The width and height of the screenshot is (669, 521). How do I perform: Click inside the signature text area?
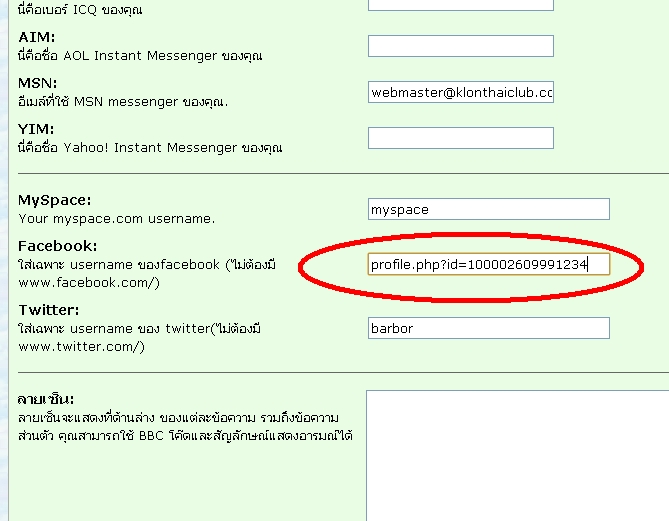[x=515, y=455]
